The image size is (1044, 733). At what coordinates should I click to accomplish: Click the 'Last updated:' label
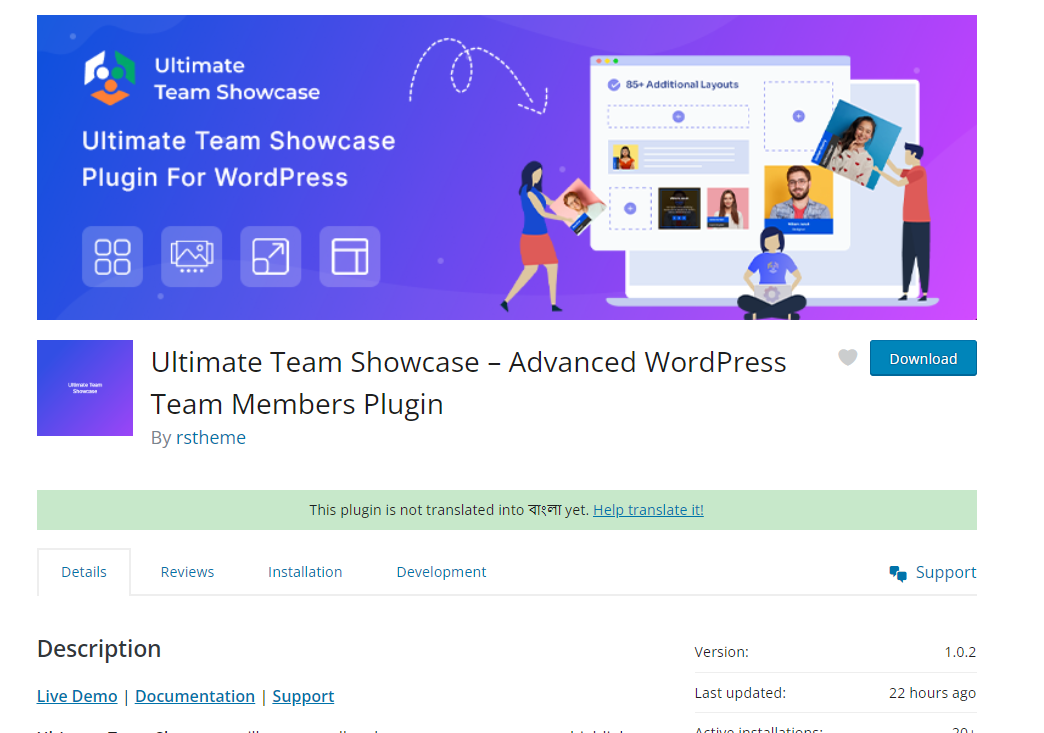740,693
